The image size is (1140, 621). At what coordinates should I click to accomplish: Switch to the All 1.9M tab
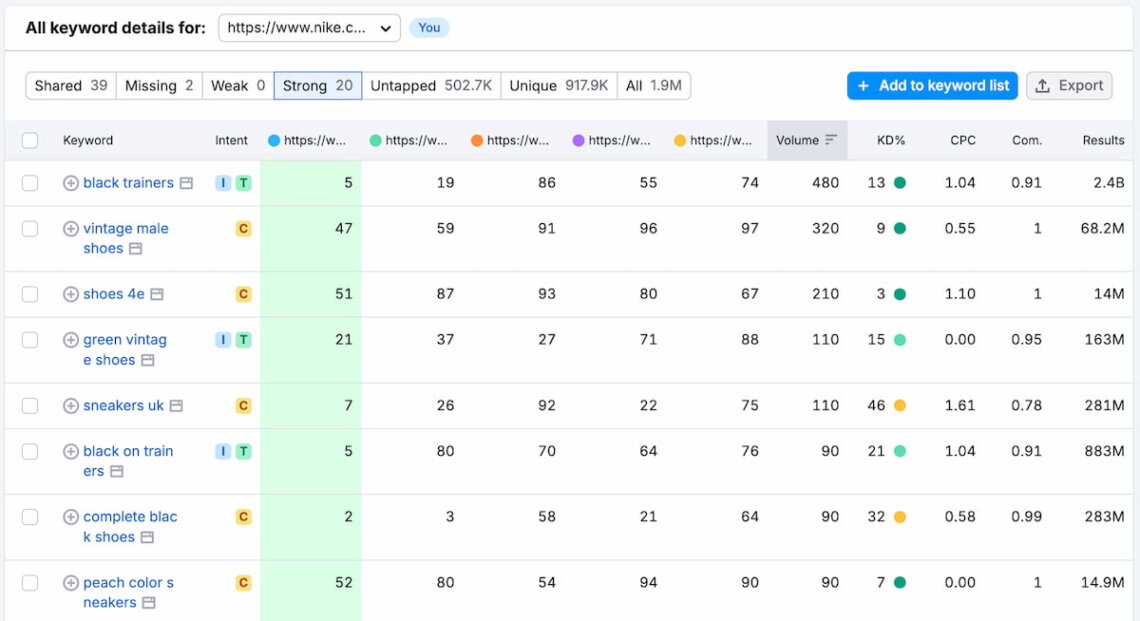pyautogui.click(x=654, y=86)
